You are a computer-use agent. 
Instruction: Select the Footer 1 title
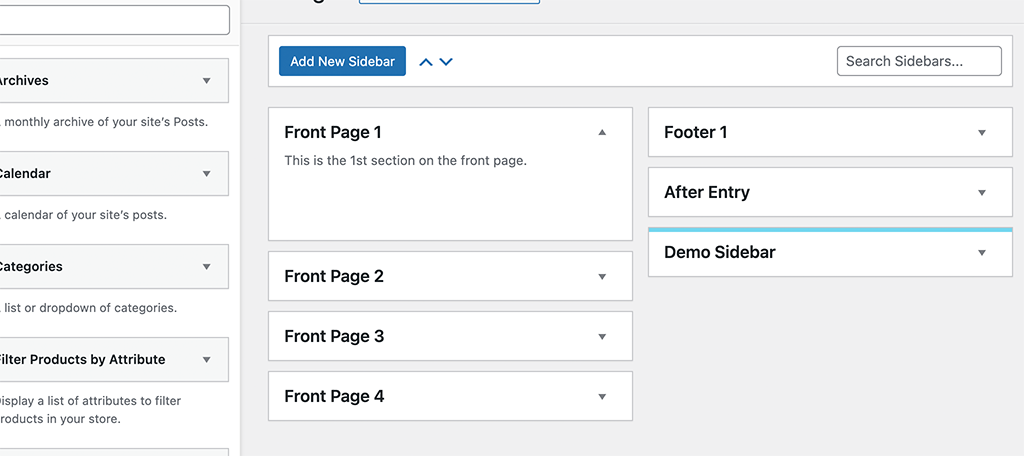click(x=696, y=133)
